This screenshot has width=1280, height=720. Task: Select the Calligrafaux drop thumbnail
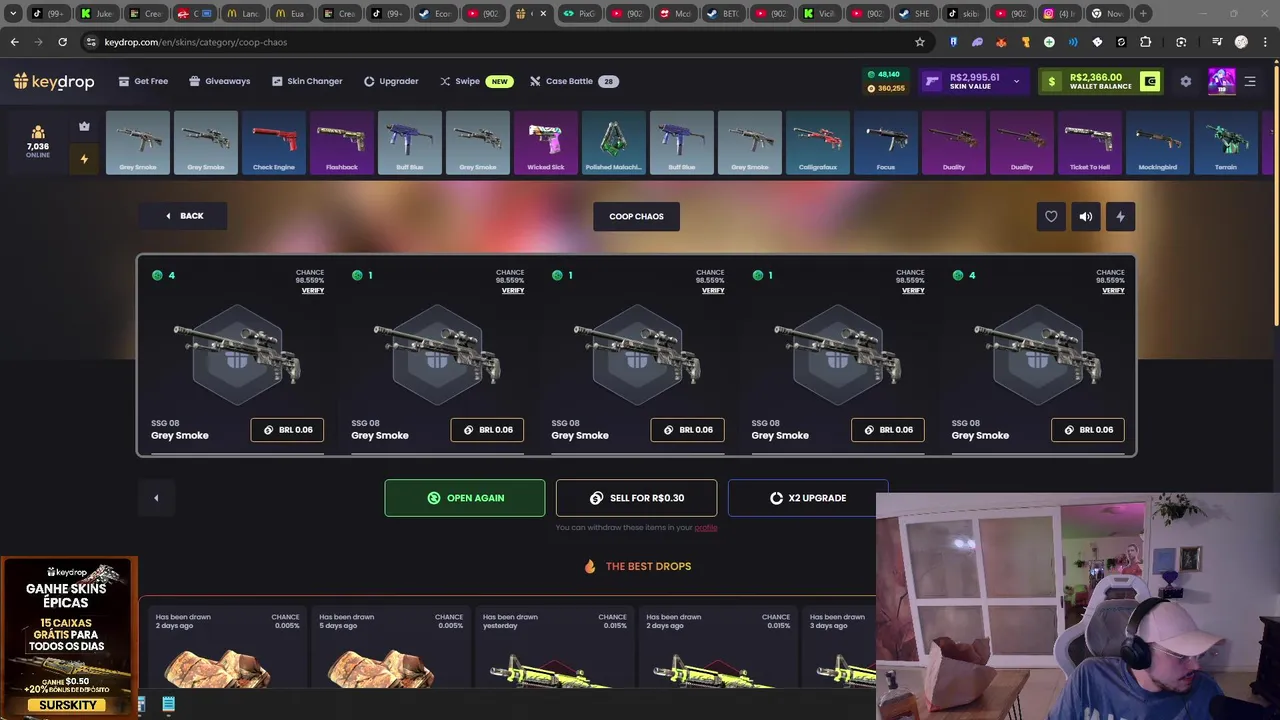(x=818, y=142)
